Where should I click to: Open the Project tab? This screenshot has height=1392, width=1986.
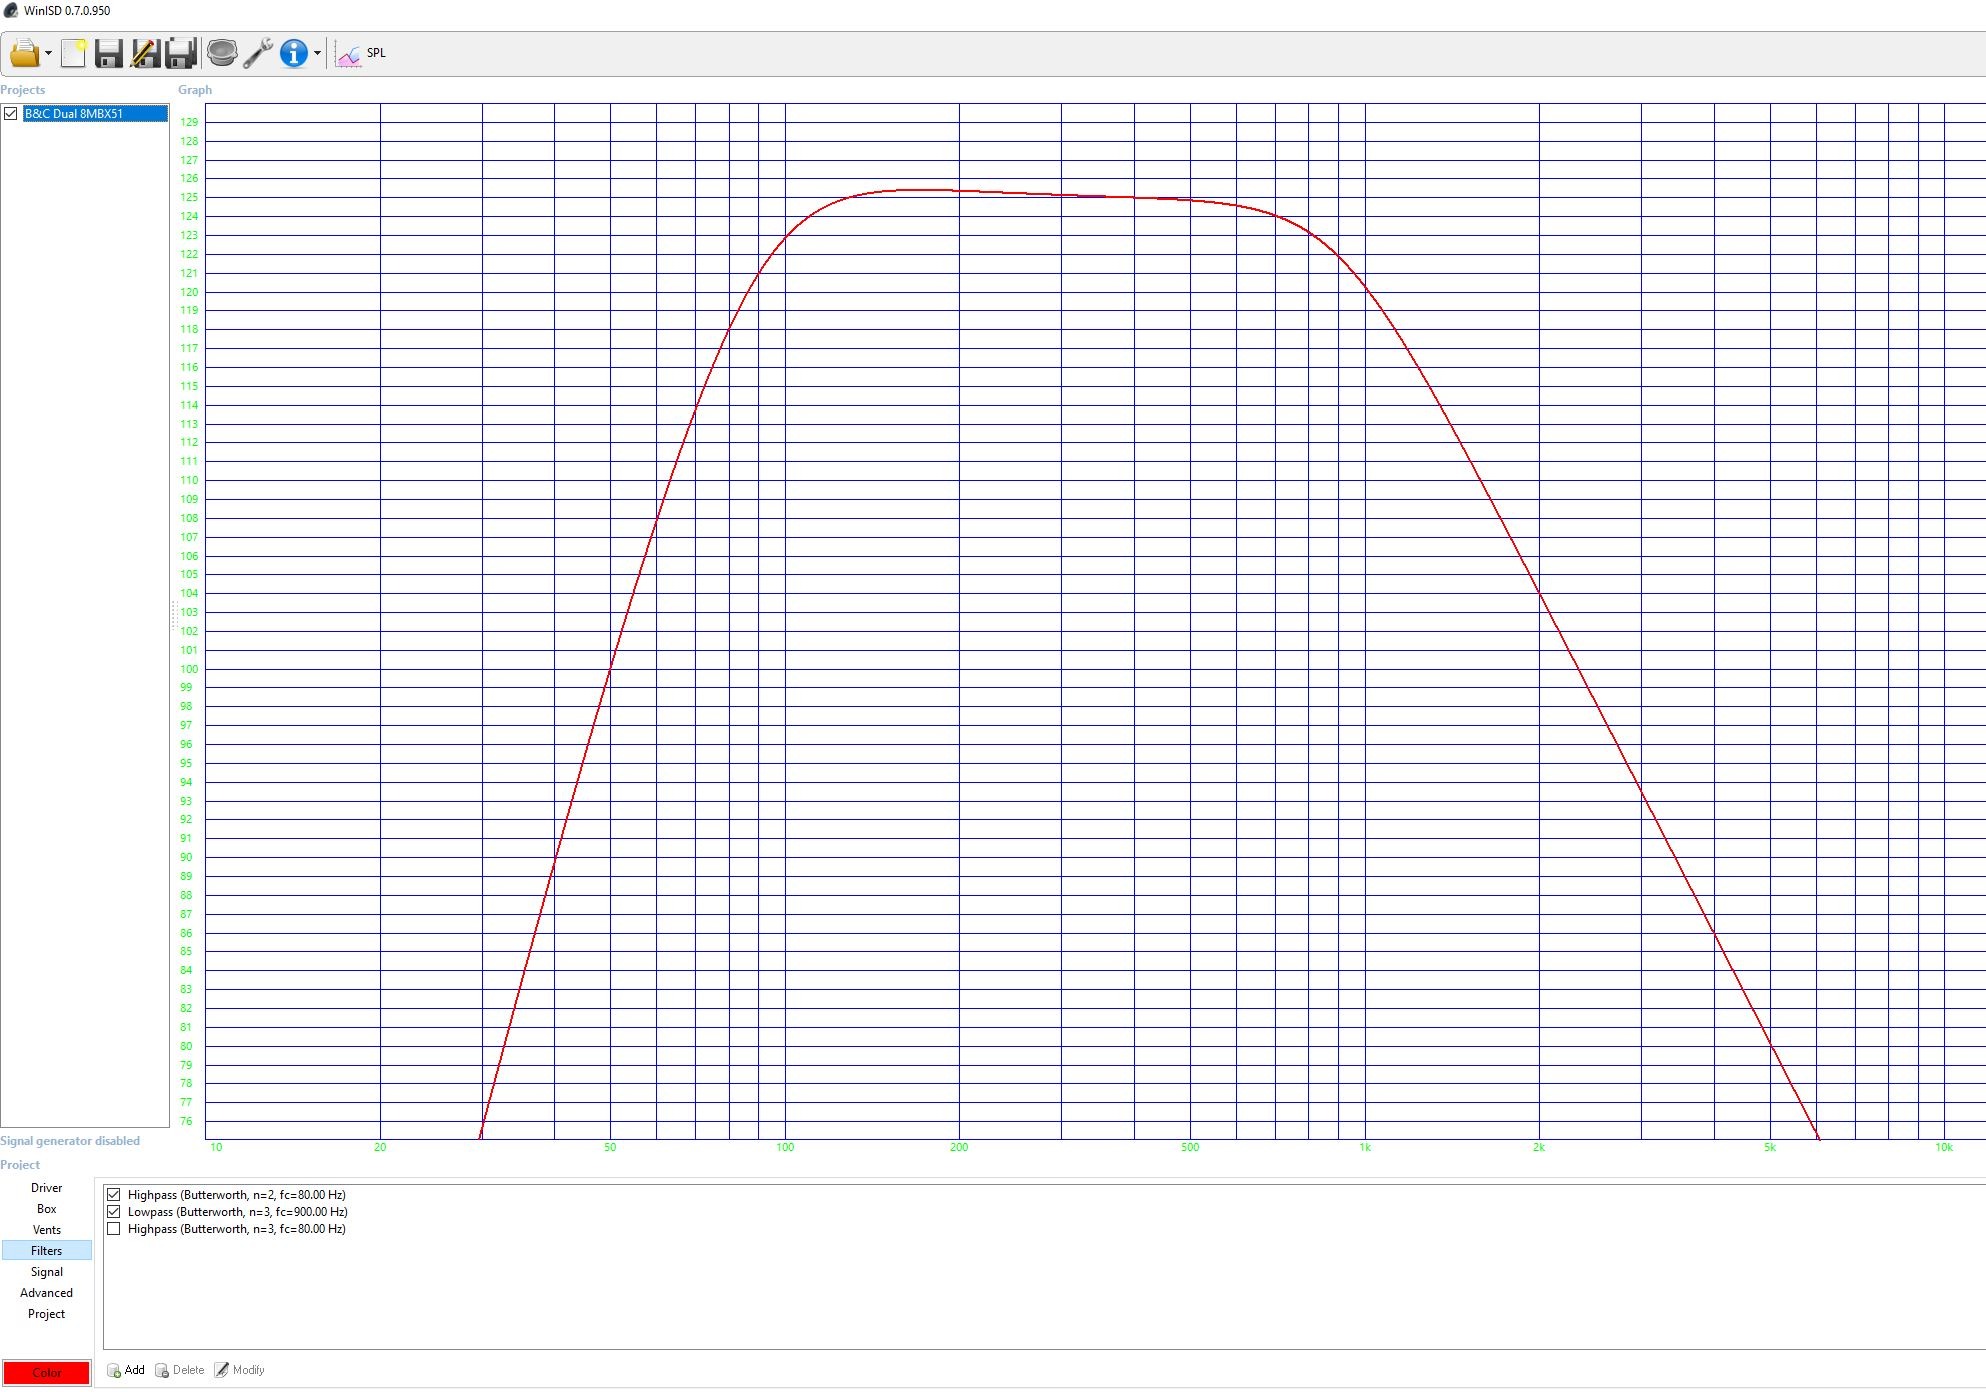pos(47,1314)
